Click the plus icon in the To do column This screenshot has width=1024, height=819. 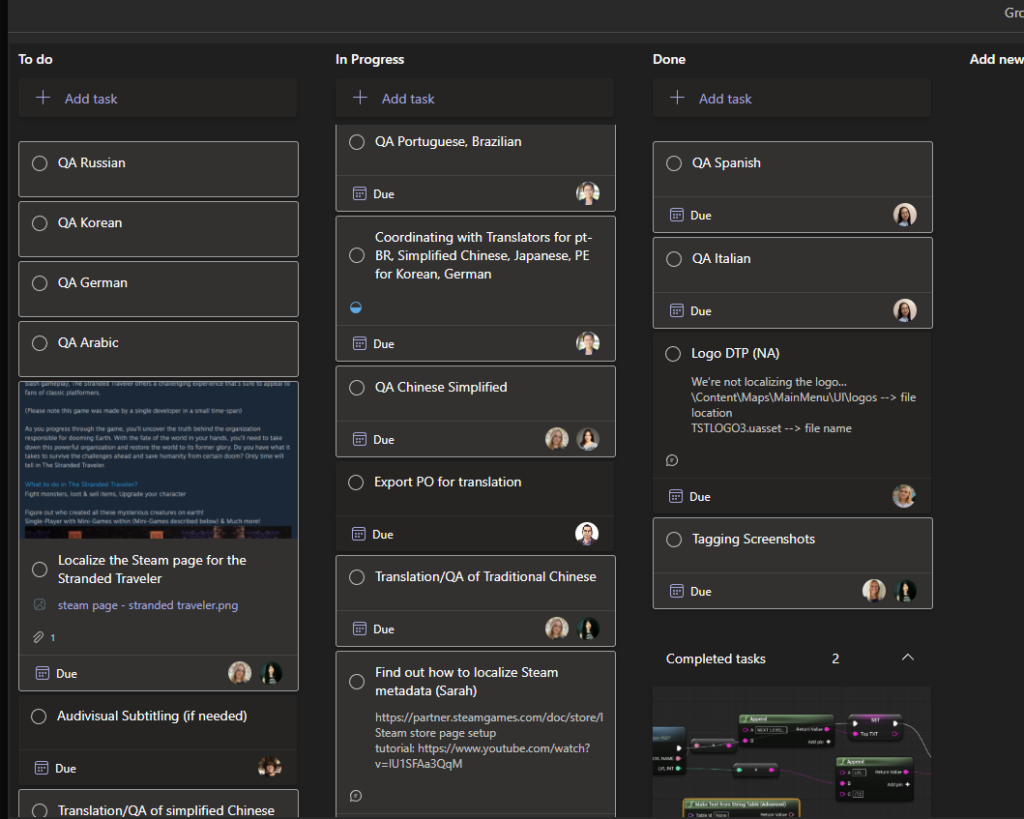(x=43, y=98)
